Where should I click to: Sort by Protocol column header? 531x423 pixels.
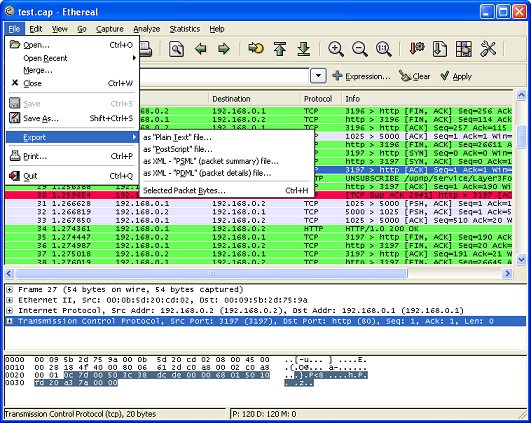[x=321, y=99]
